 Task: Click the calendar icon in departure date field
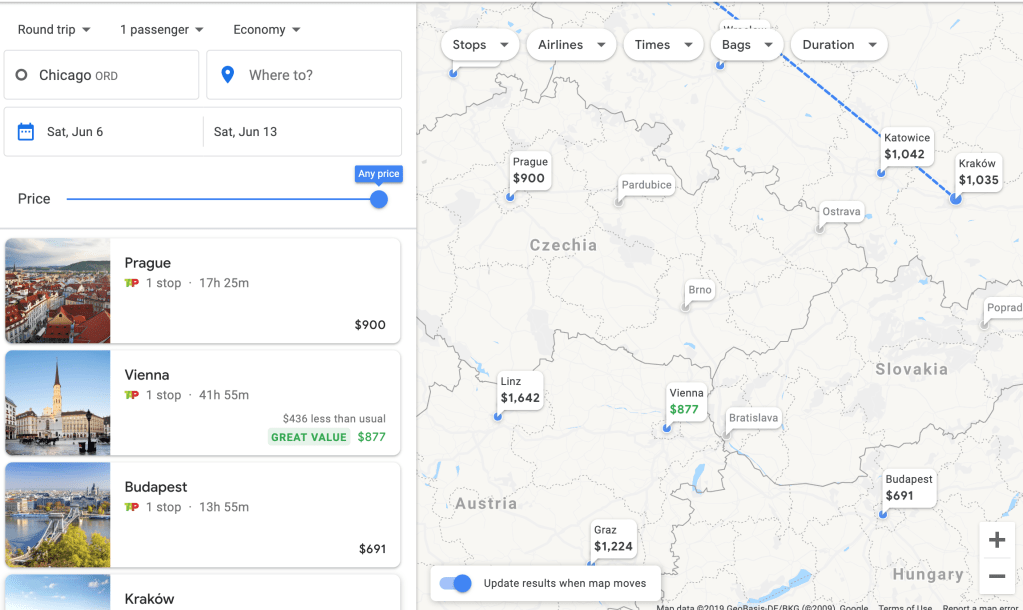pos(26,132)
